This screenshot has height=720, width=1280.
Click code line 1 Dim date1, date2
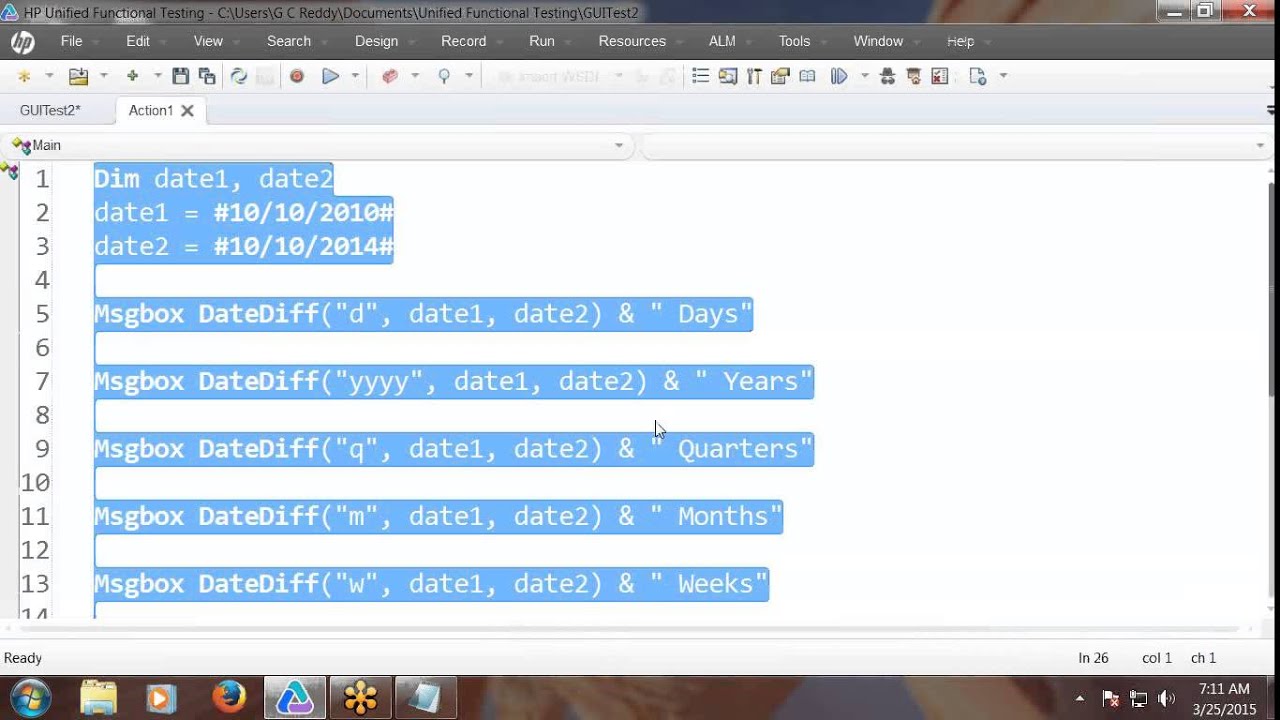click(x=213, y=179)
